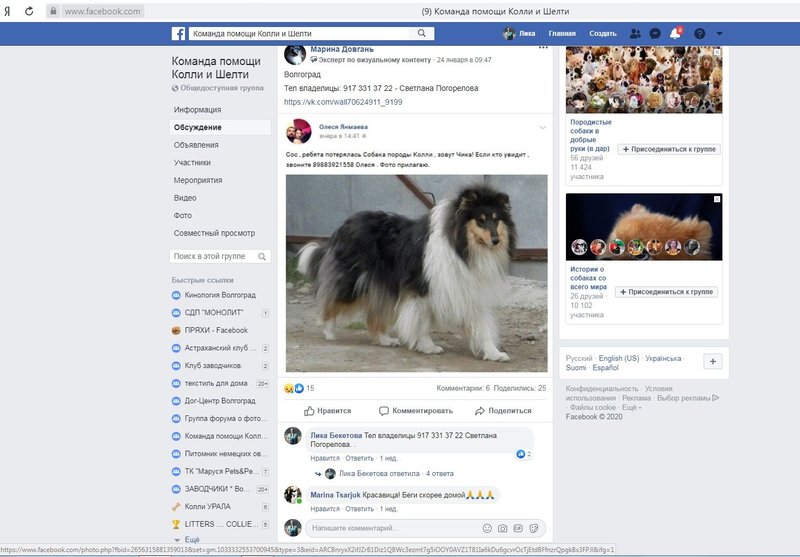Open the help question mark icon

click(x=699, y=34)
